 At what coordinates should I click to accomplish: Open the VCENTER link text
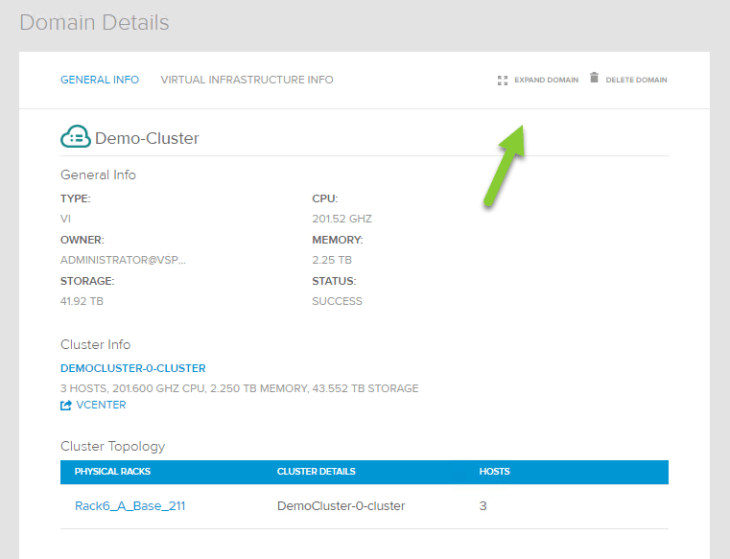click(x=101, y=405)
